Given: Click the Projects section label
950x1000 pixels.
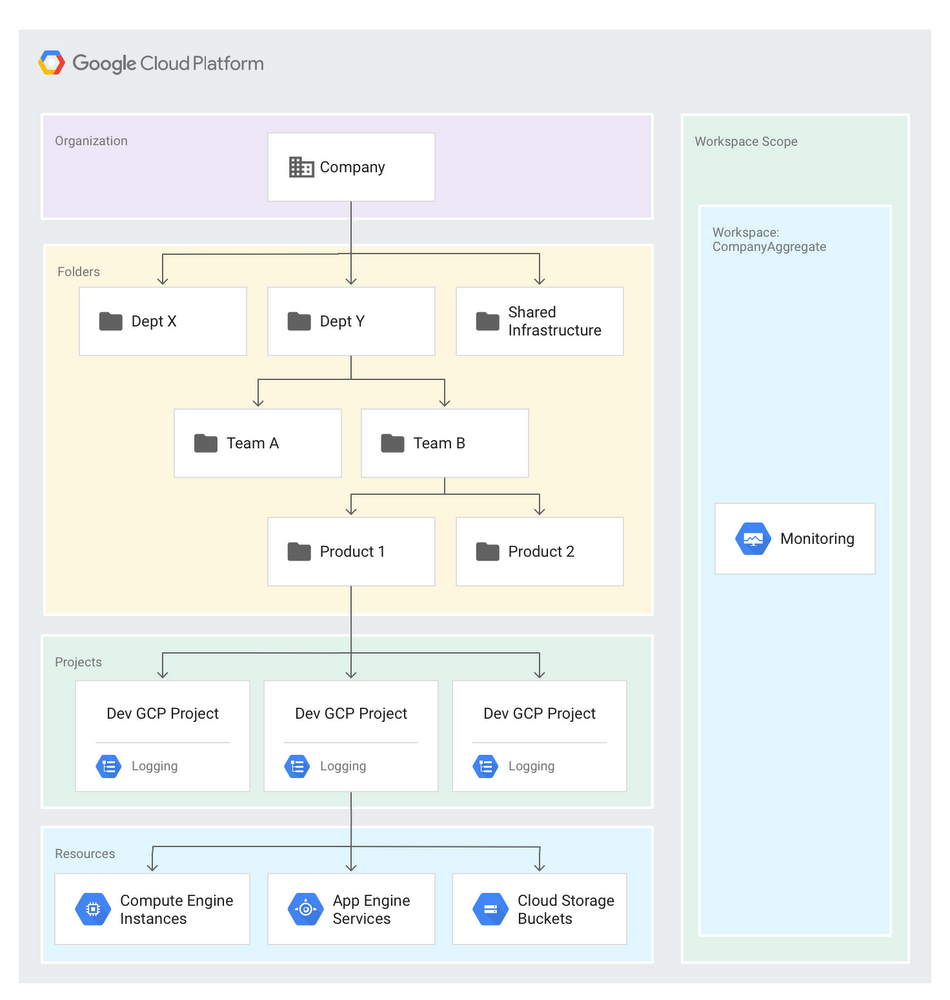Looking at the screenshot, I should [78, 662].
